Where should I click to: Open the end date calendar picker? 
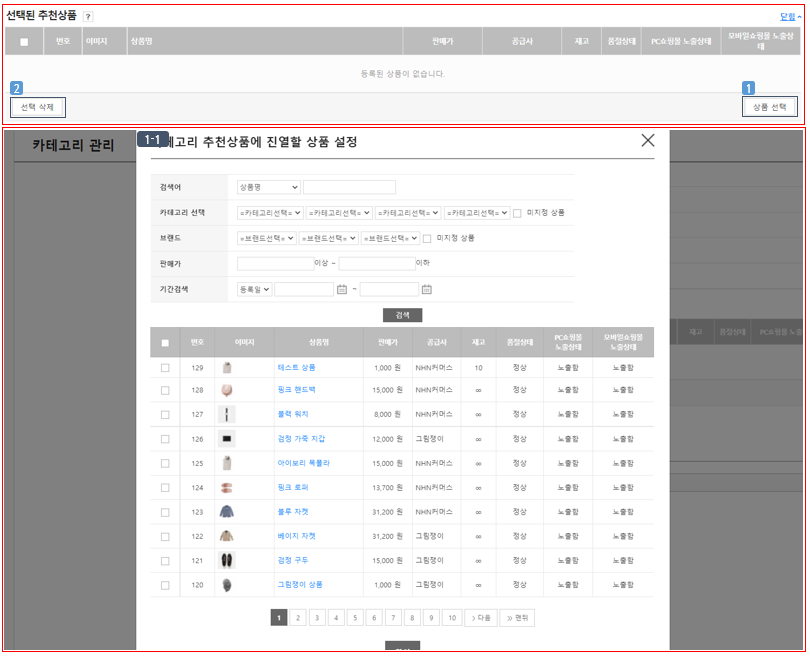tap(426, 289)
